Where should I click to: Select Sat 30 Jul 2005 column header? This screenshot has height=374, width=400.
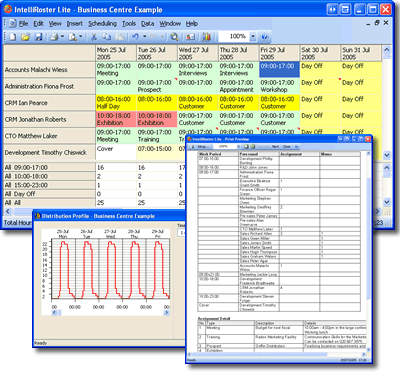(x=320, y=53)
